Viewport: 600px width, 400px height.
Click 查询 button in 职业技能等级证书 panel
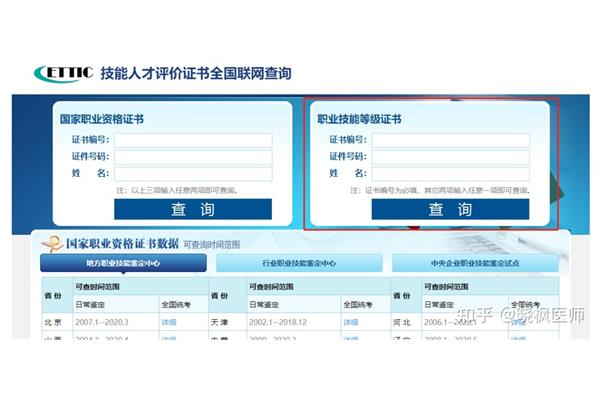point(450,209)
